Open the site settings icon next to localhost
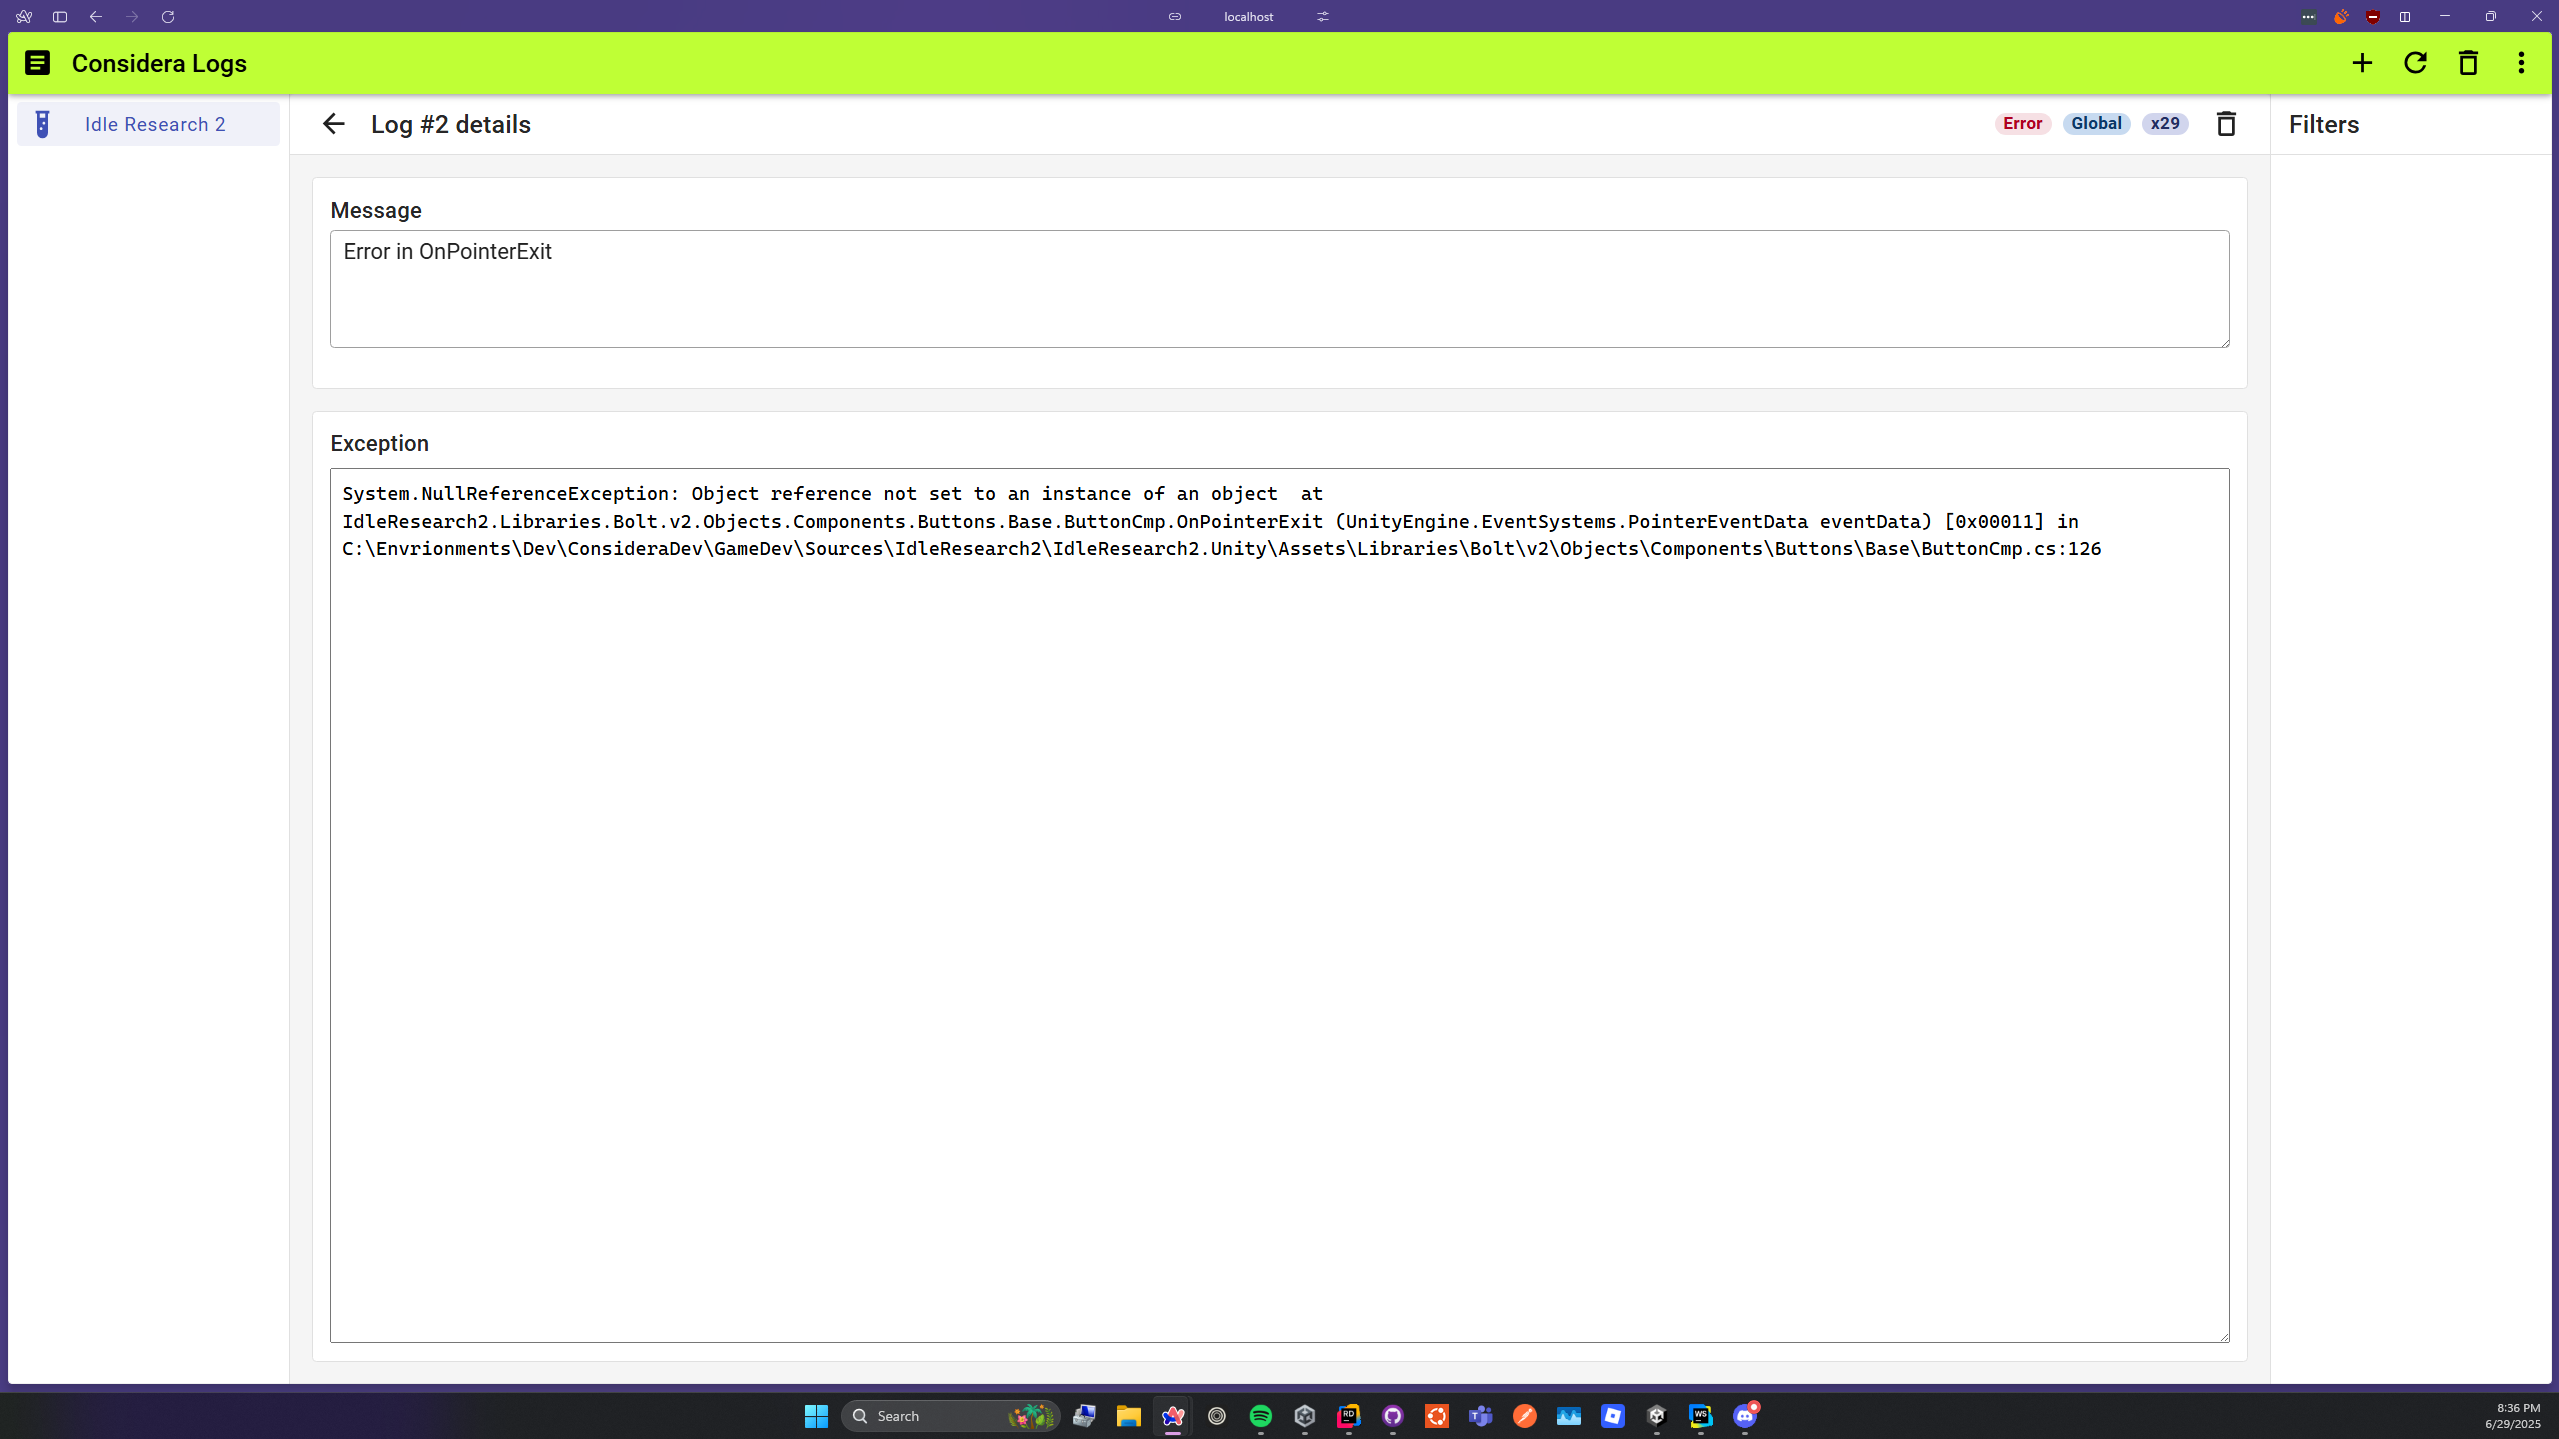The height and width of the screenshot is (1439, 2559). coord(1323,17)
